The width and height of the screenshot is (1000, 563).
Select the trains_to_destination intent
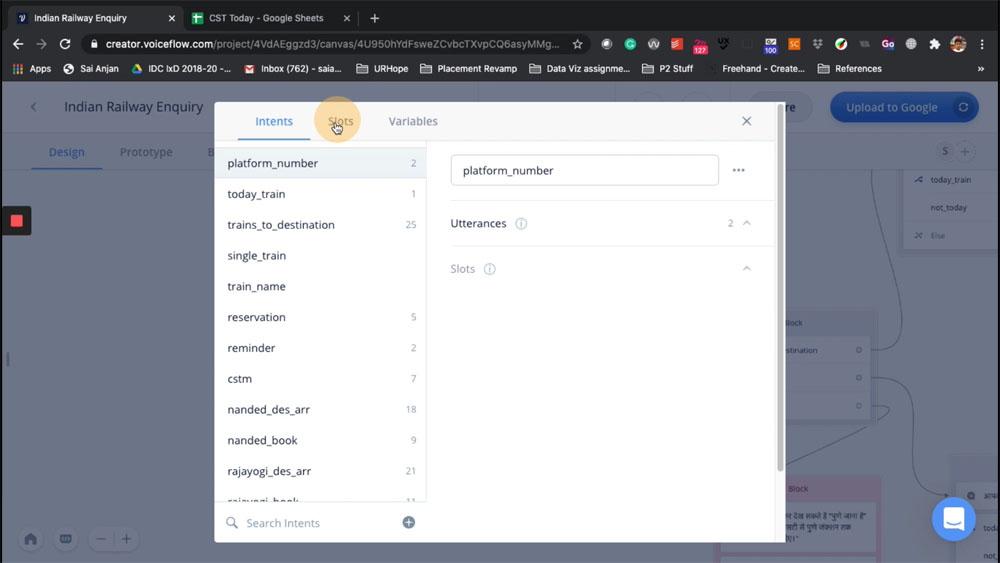281,225
